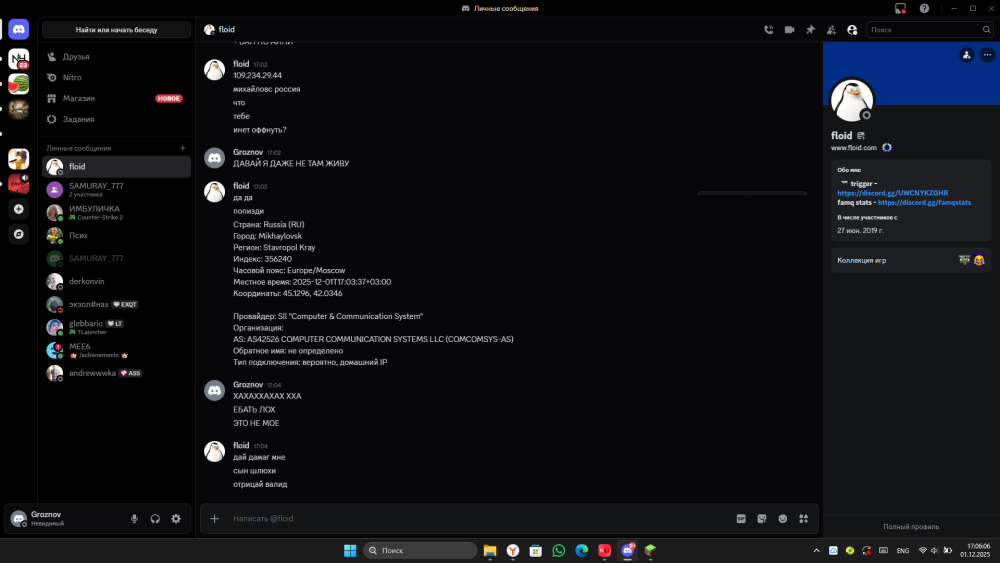Select the floid direct message

point(116,166)
